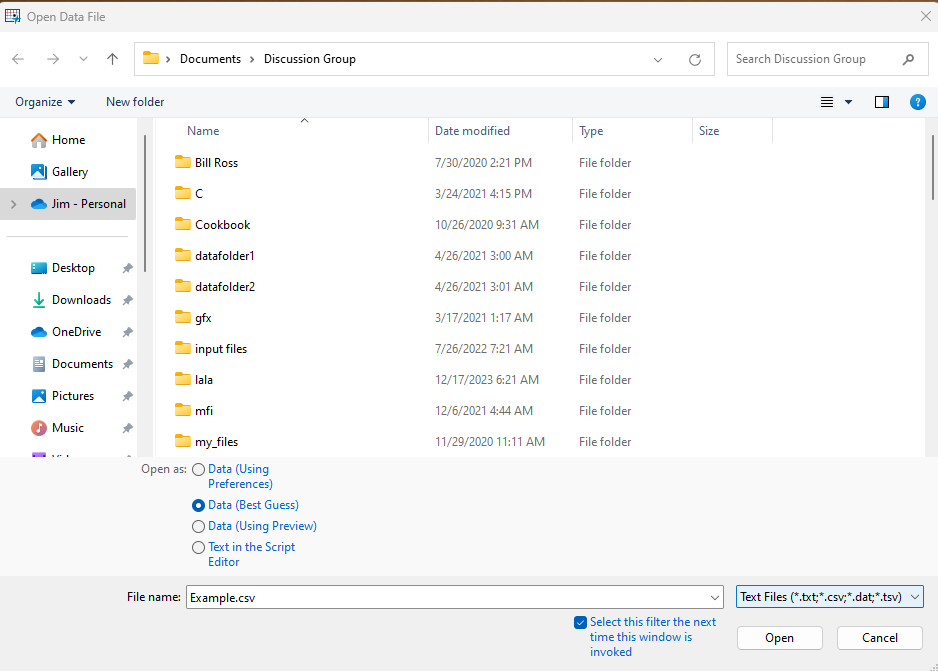
Task: Expand the File name history dropdown
Action: [x=714, y=597]
